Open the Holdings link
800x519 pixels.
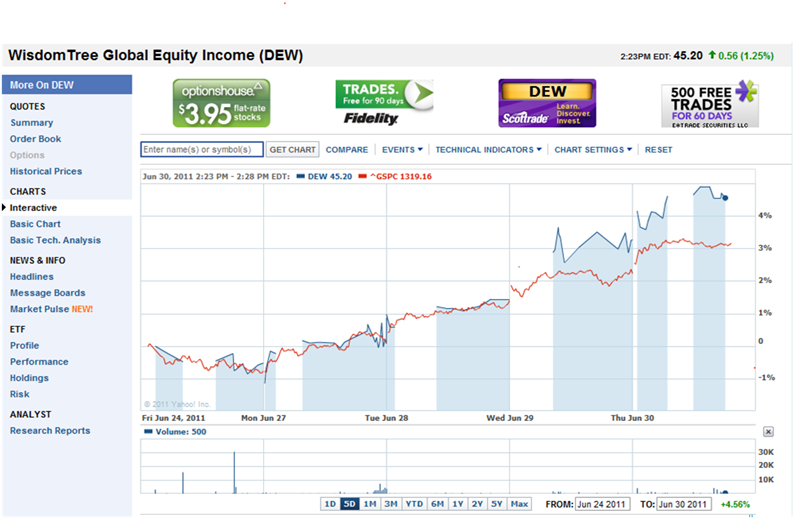coord(29,378)
